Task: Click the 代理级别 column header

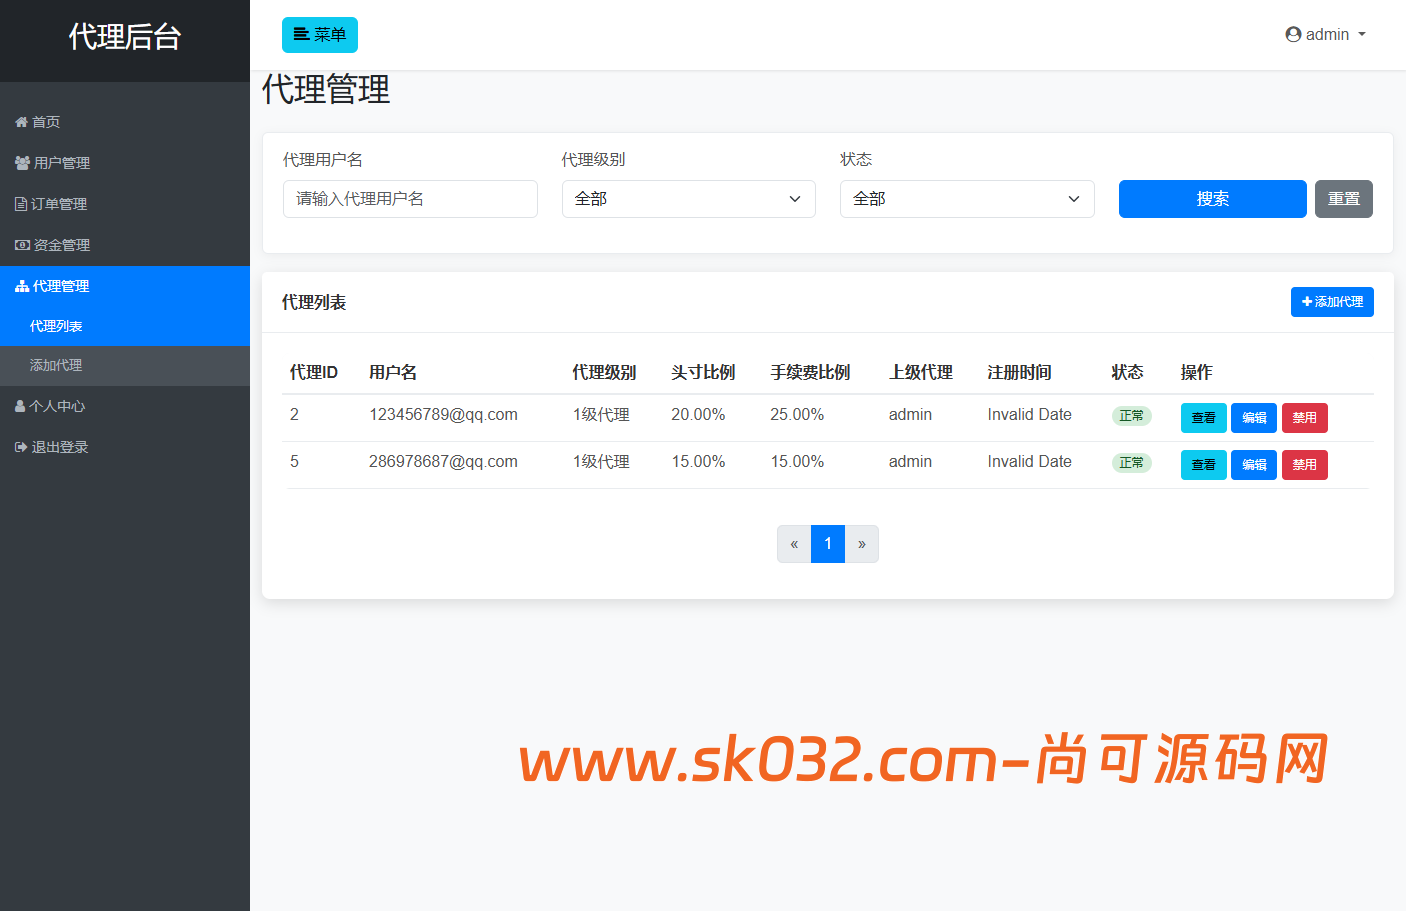Action: click(604, 372)
